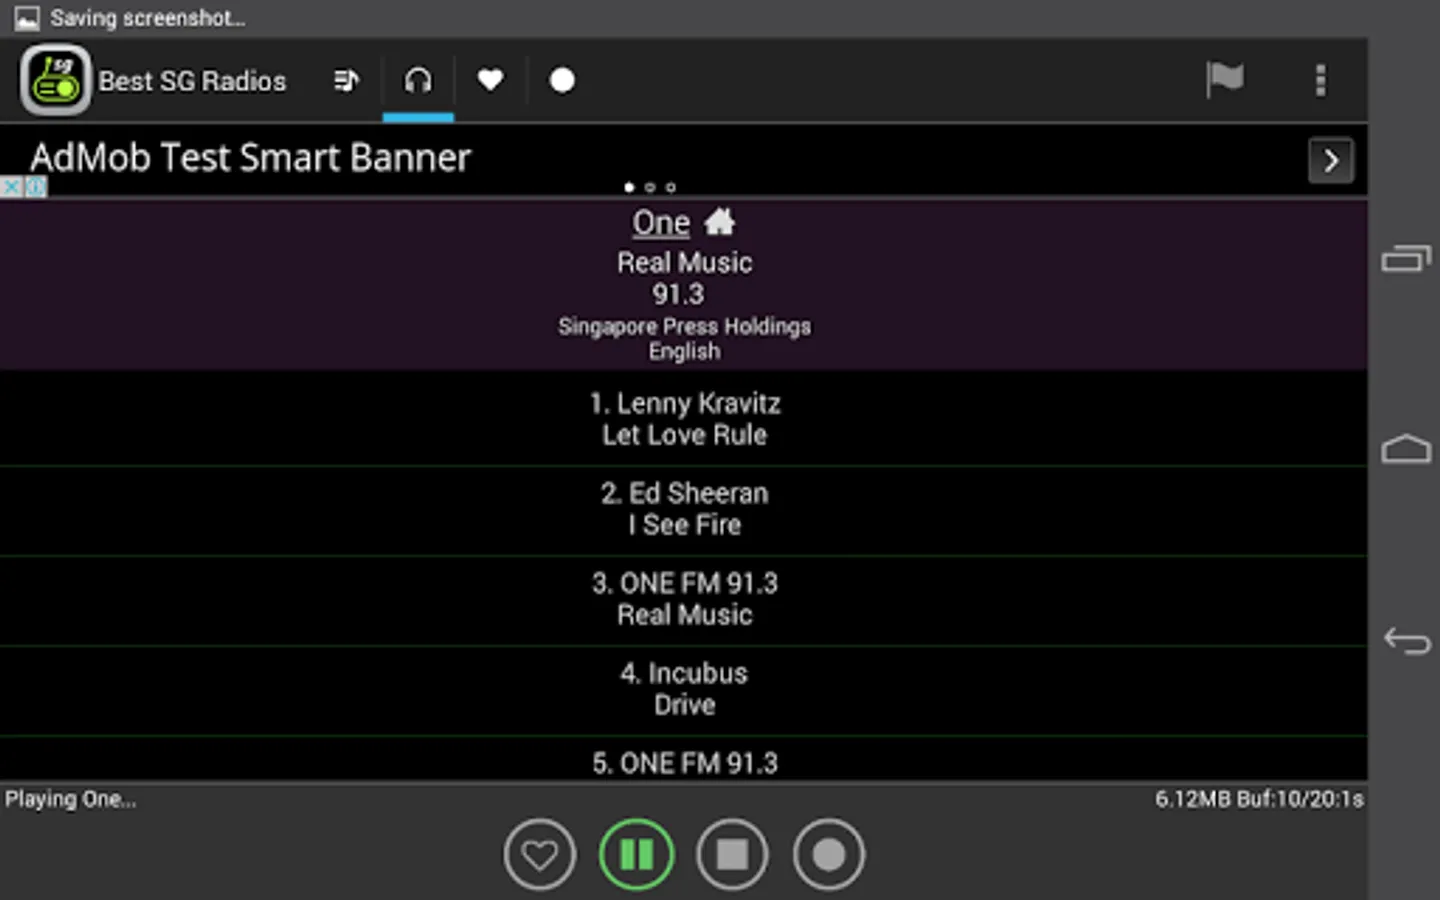Open the Saving screenshot notification
This screenshot has width=1440, height=900.
130,18
